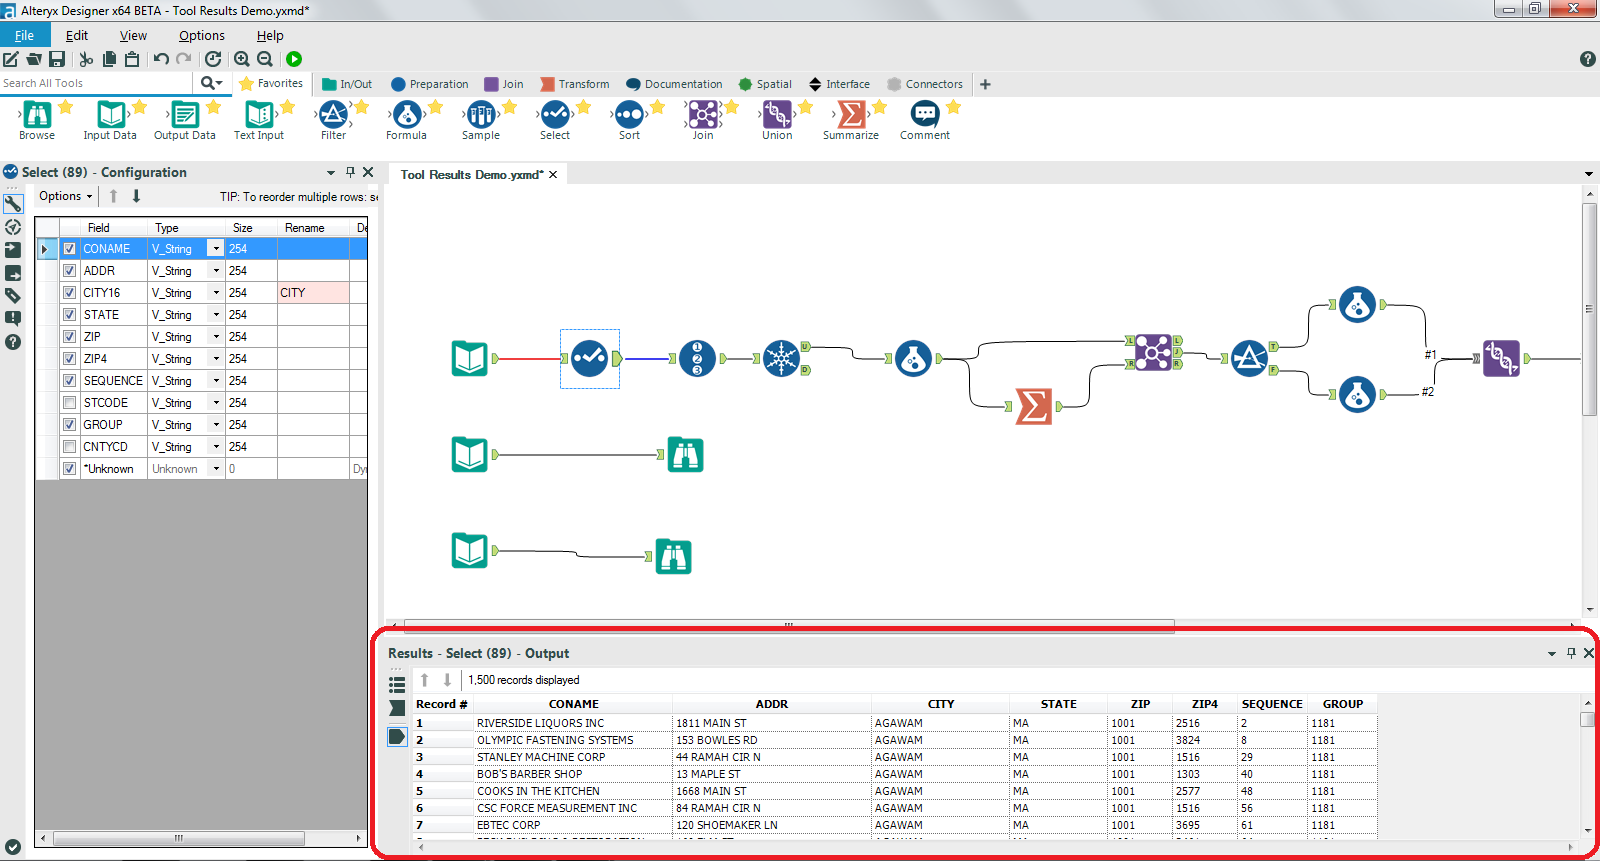Open the Type dropdown for the ADDR field

click(x=215, y=271)
